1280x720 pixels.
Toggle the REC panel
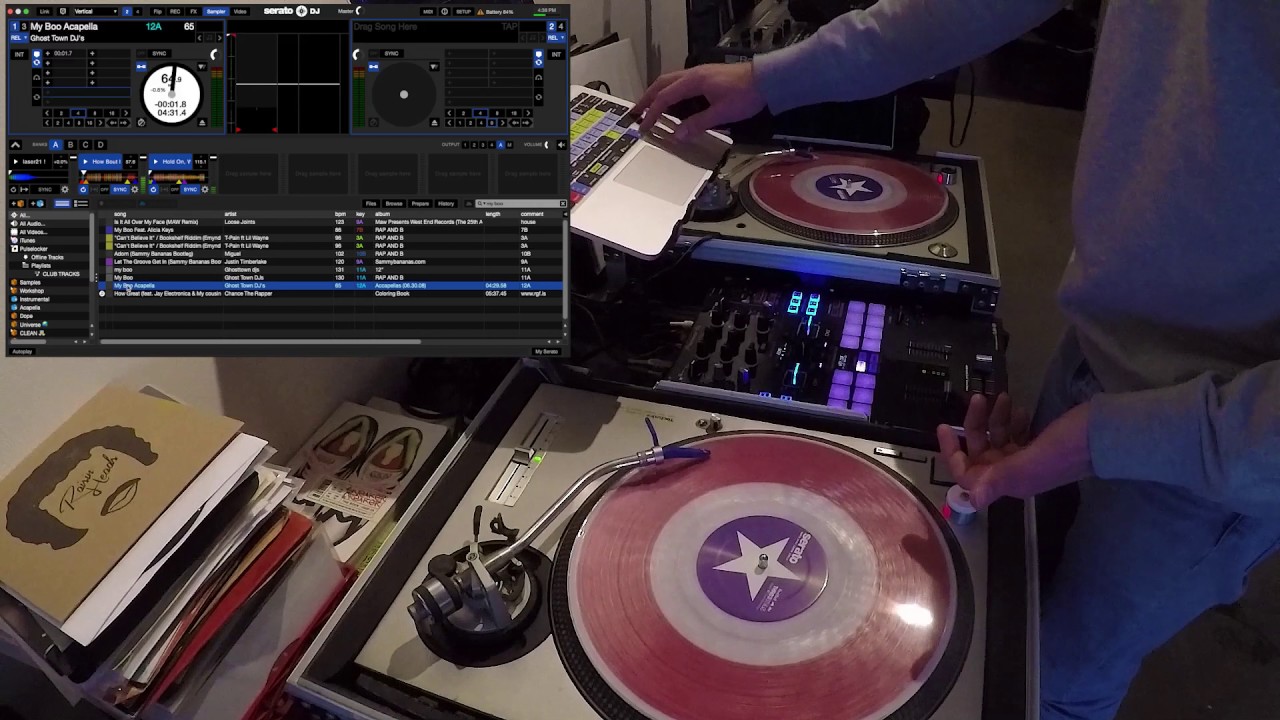(175, 12)
